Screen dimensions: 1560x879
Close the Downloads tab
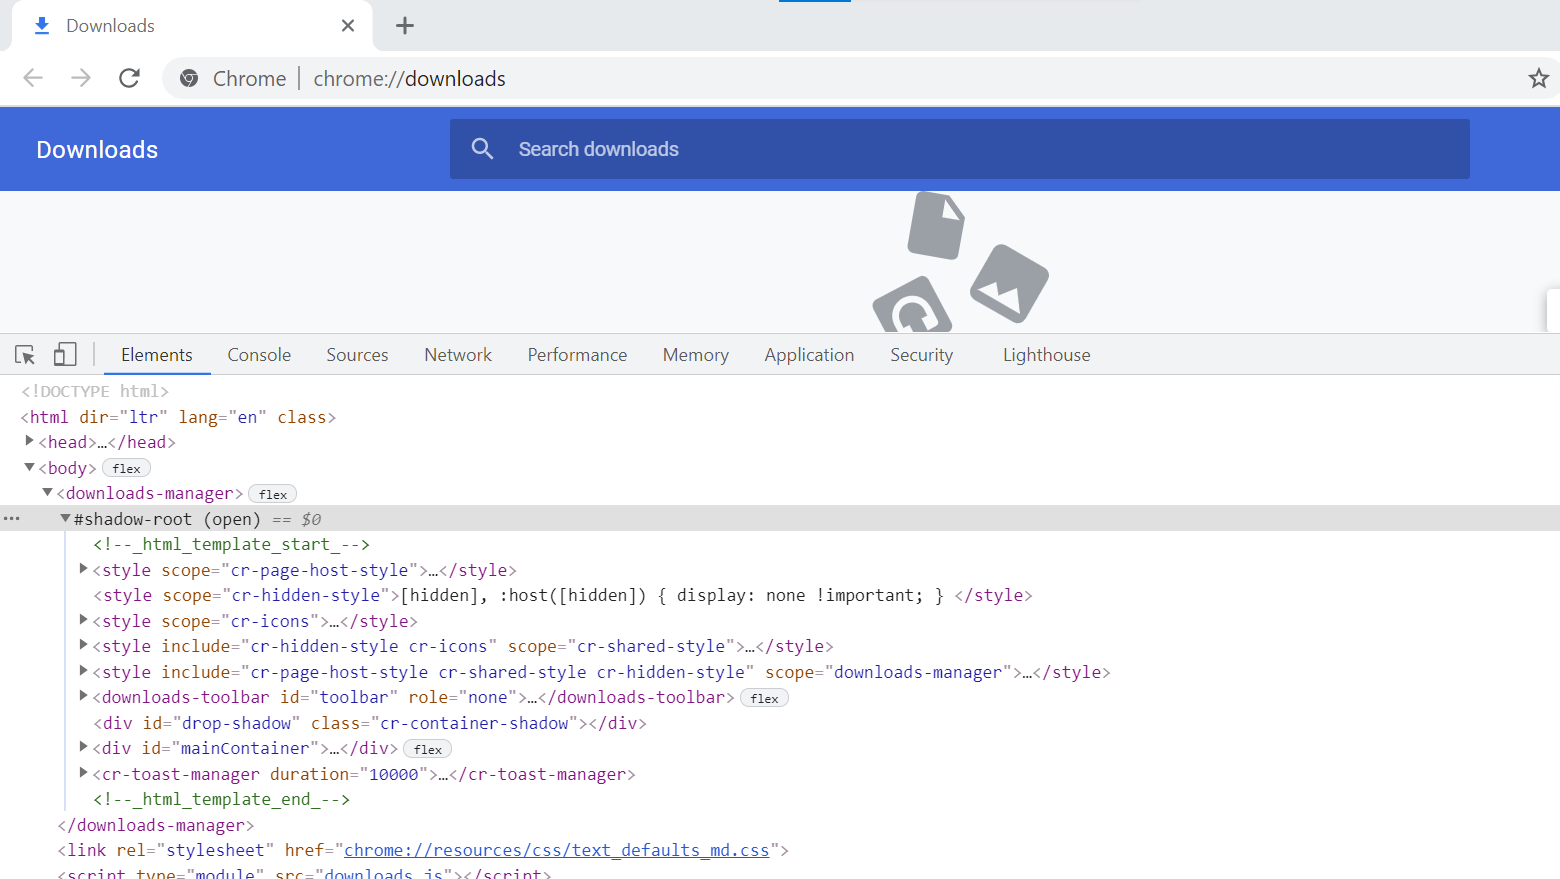pyautogui.click(x=348, y=26)
